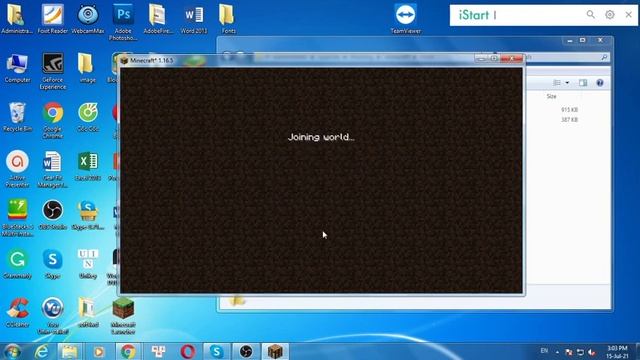
Task: Select the Computer desktop icon
Action: 17,68
